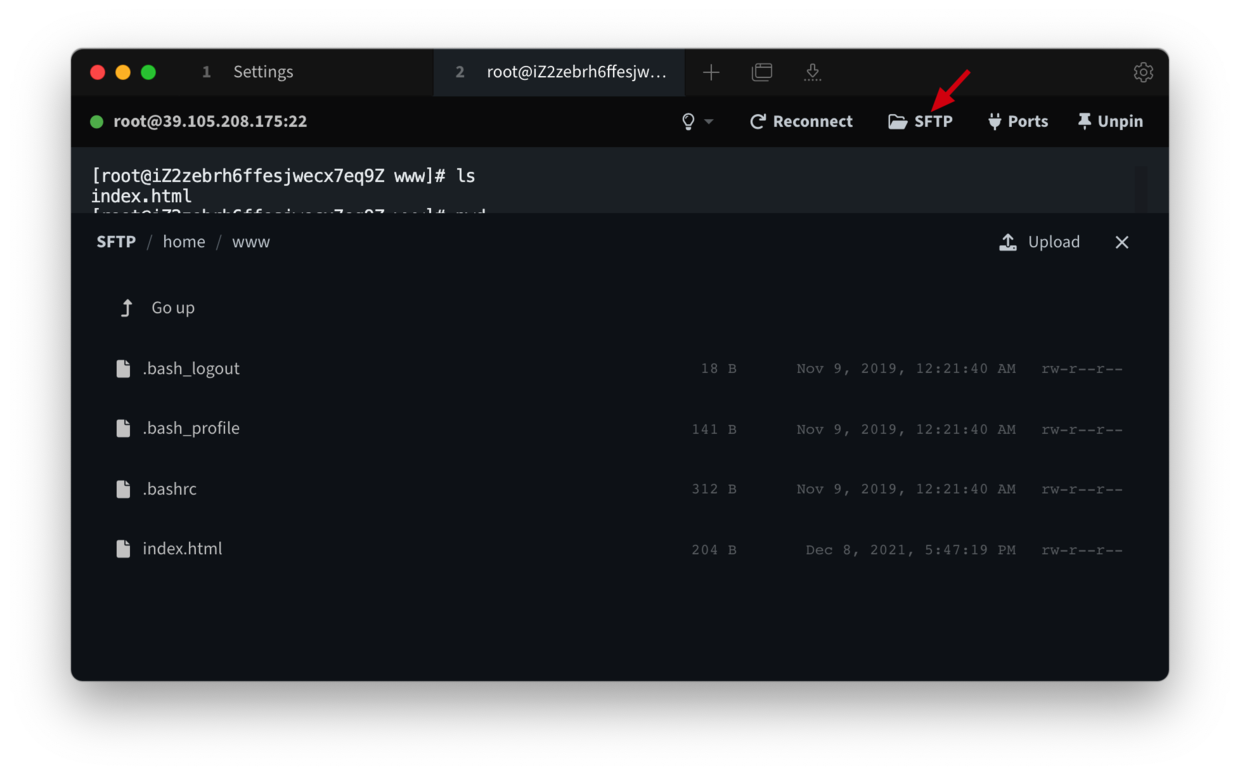Select the .bash_logout file
Viewport: 1240px width, 775px height.
click(x=191, y=369)
